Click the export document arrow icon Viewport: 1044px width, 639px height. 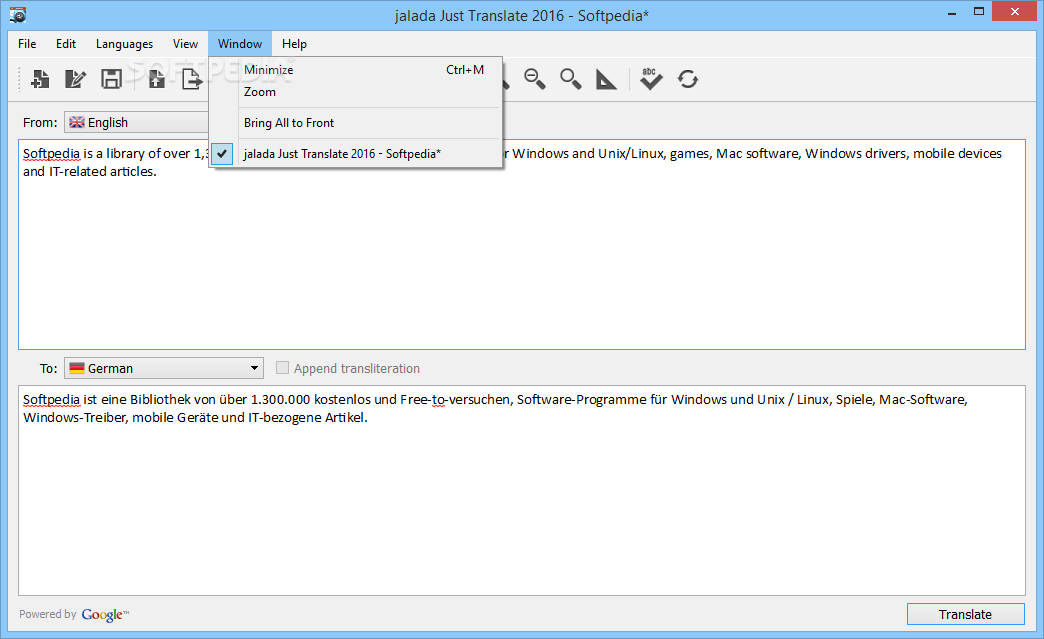tap(192, 79)
